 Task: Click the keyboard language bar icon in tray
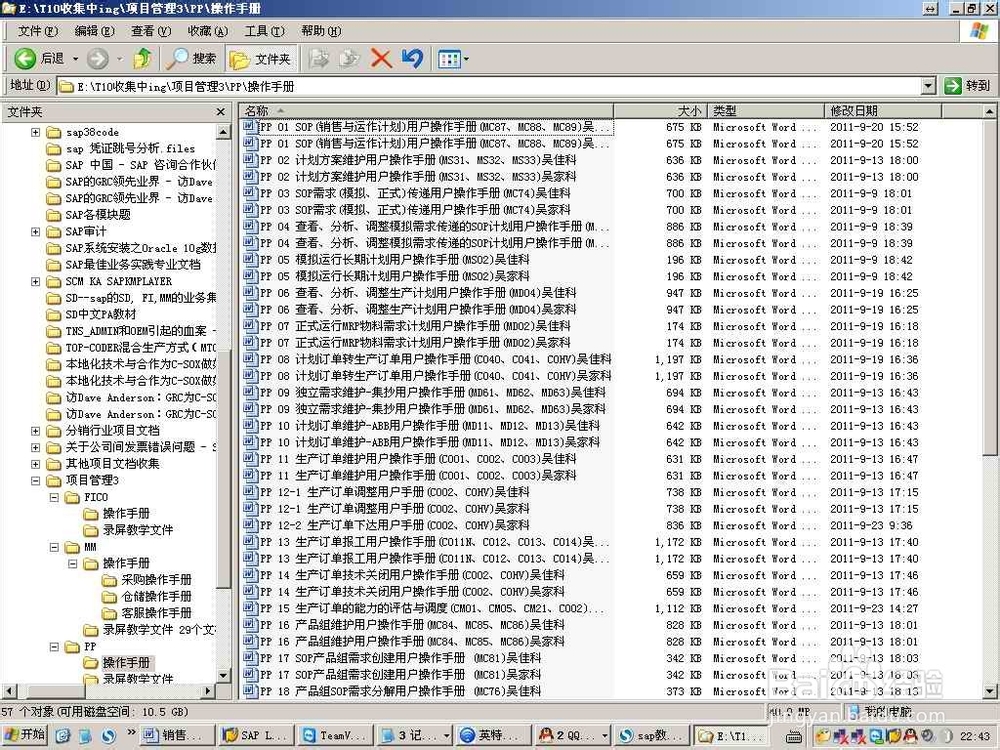click(794, 737)
